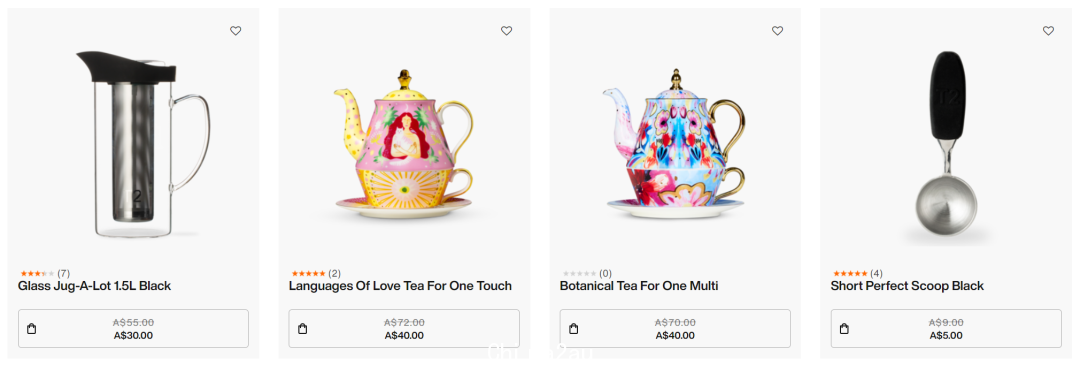Click heart icon on Botanical Tea For One
The width and height of the screenshot is (1080, 365).
[x=778, y=31]
